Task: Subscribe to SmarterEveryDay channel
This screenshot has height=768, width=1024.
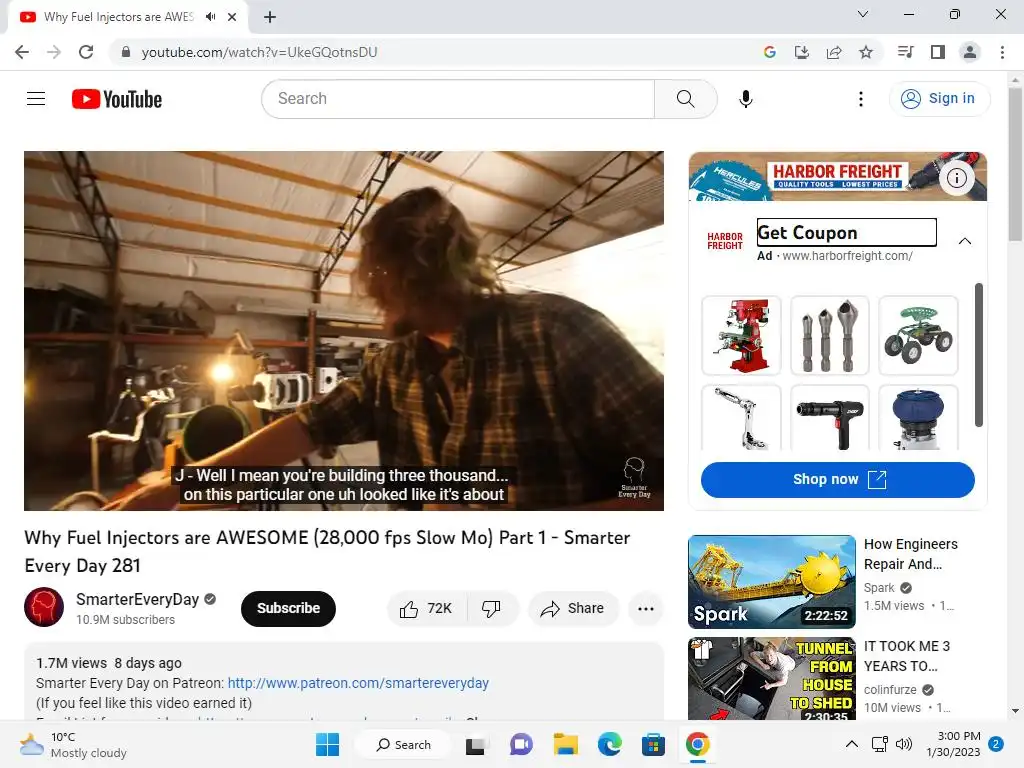Action: (288, 609)
